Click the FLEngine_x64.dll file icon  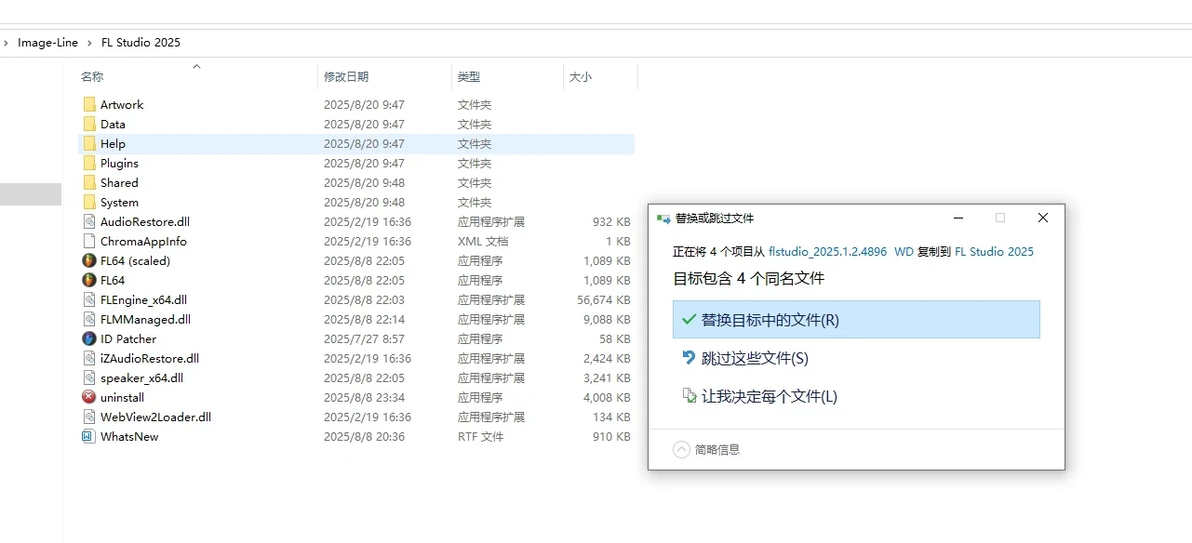pyautogui.click(x=89, y=300)
